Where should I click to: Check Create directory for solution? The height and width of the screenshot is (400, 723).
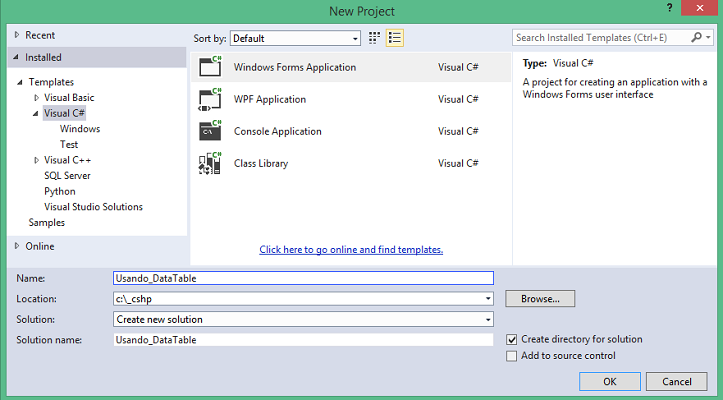(511, 340)
